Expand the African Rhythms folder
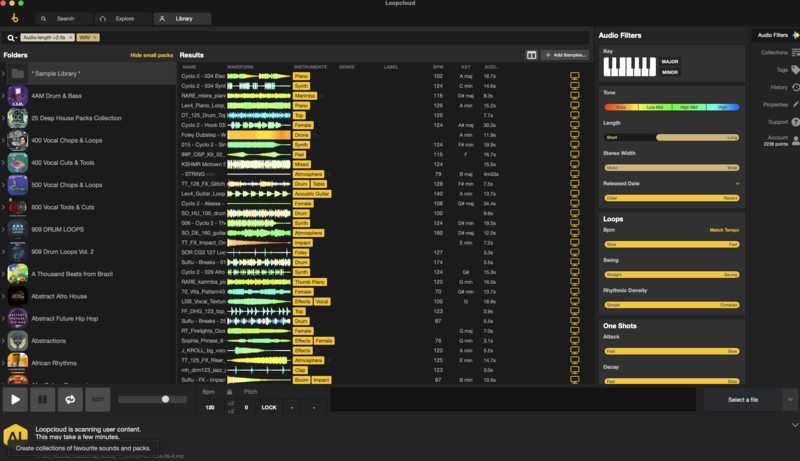The width and height of the screenshot is (800, 461). (4, 363)
